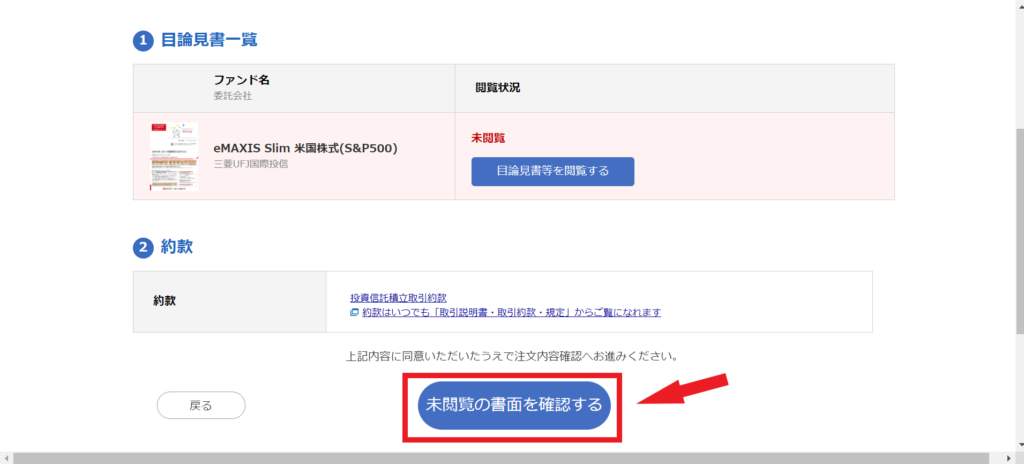Image resolution: width=1024 pixels, height=464 pixels.
Task: Go back with the 戻る button
Action: [x=201, y=405]
